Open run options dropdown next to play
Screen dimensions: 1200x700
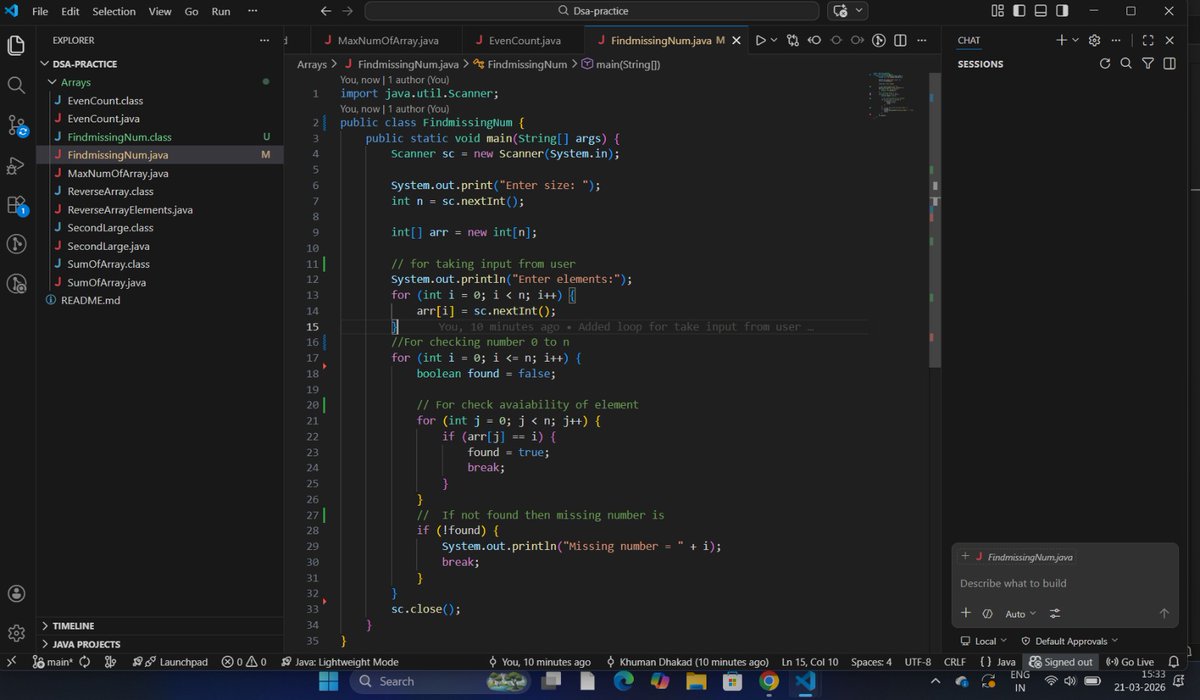775,41
